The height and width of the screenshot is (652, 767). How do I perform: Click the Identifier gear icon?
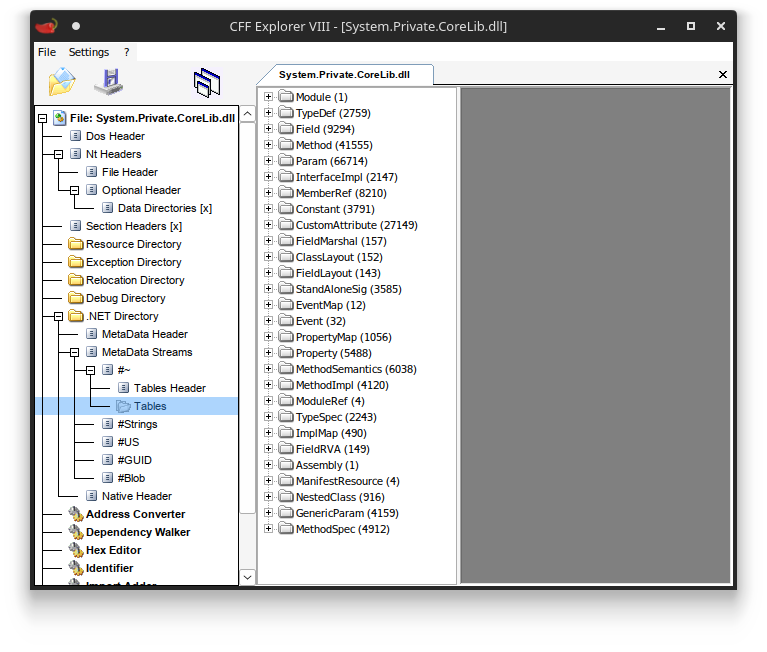click(x=76, y=568)
